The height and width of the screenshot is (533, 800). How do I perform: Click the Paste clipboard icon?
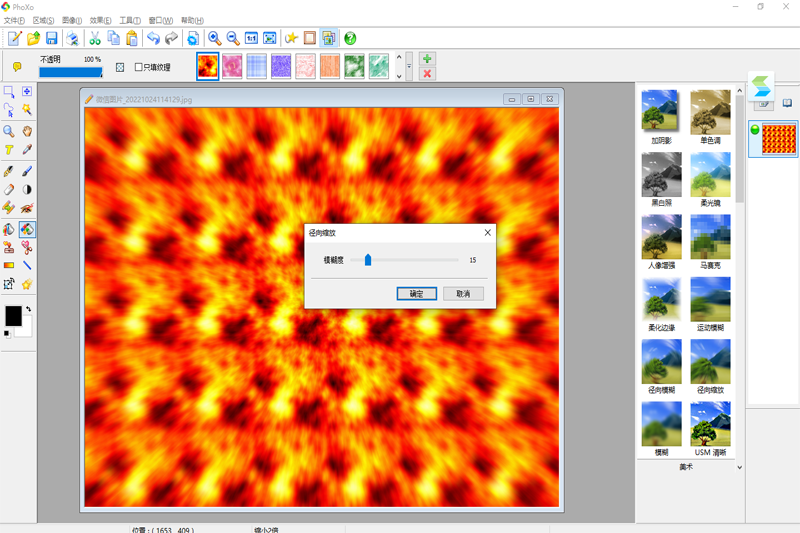[x=132, y=38]
